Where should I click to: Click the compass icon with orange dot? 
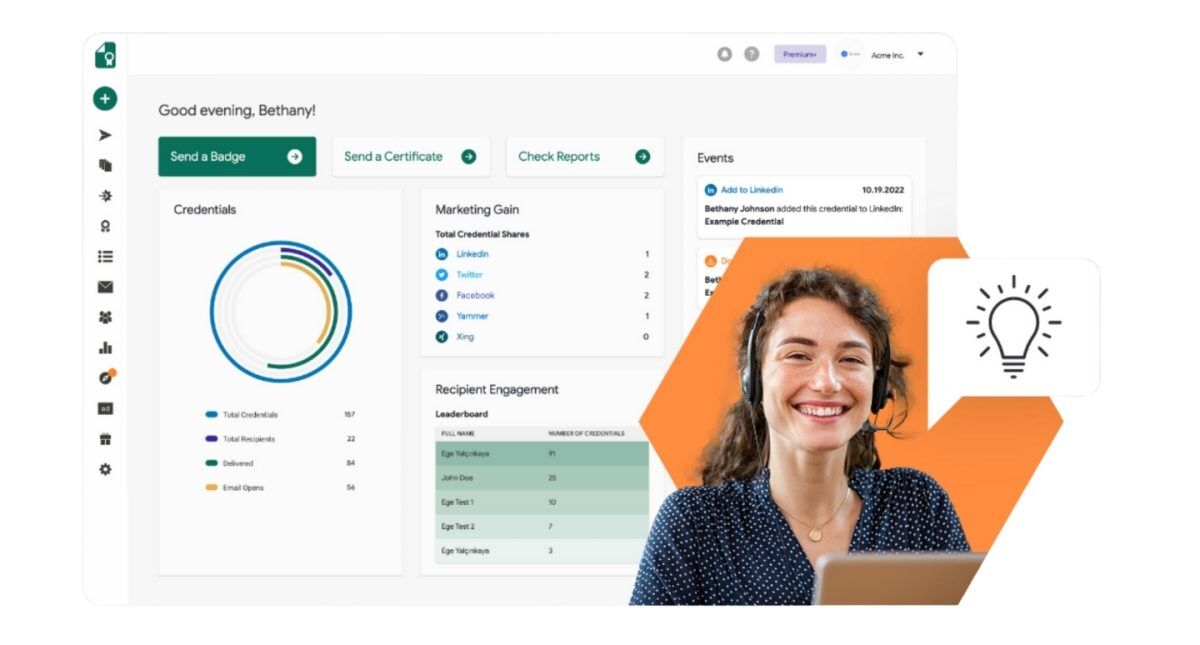(105, 378)
